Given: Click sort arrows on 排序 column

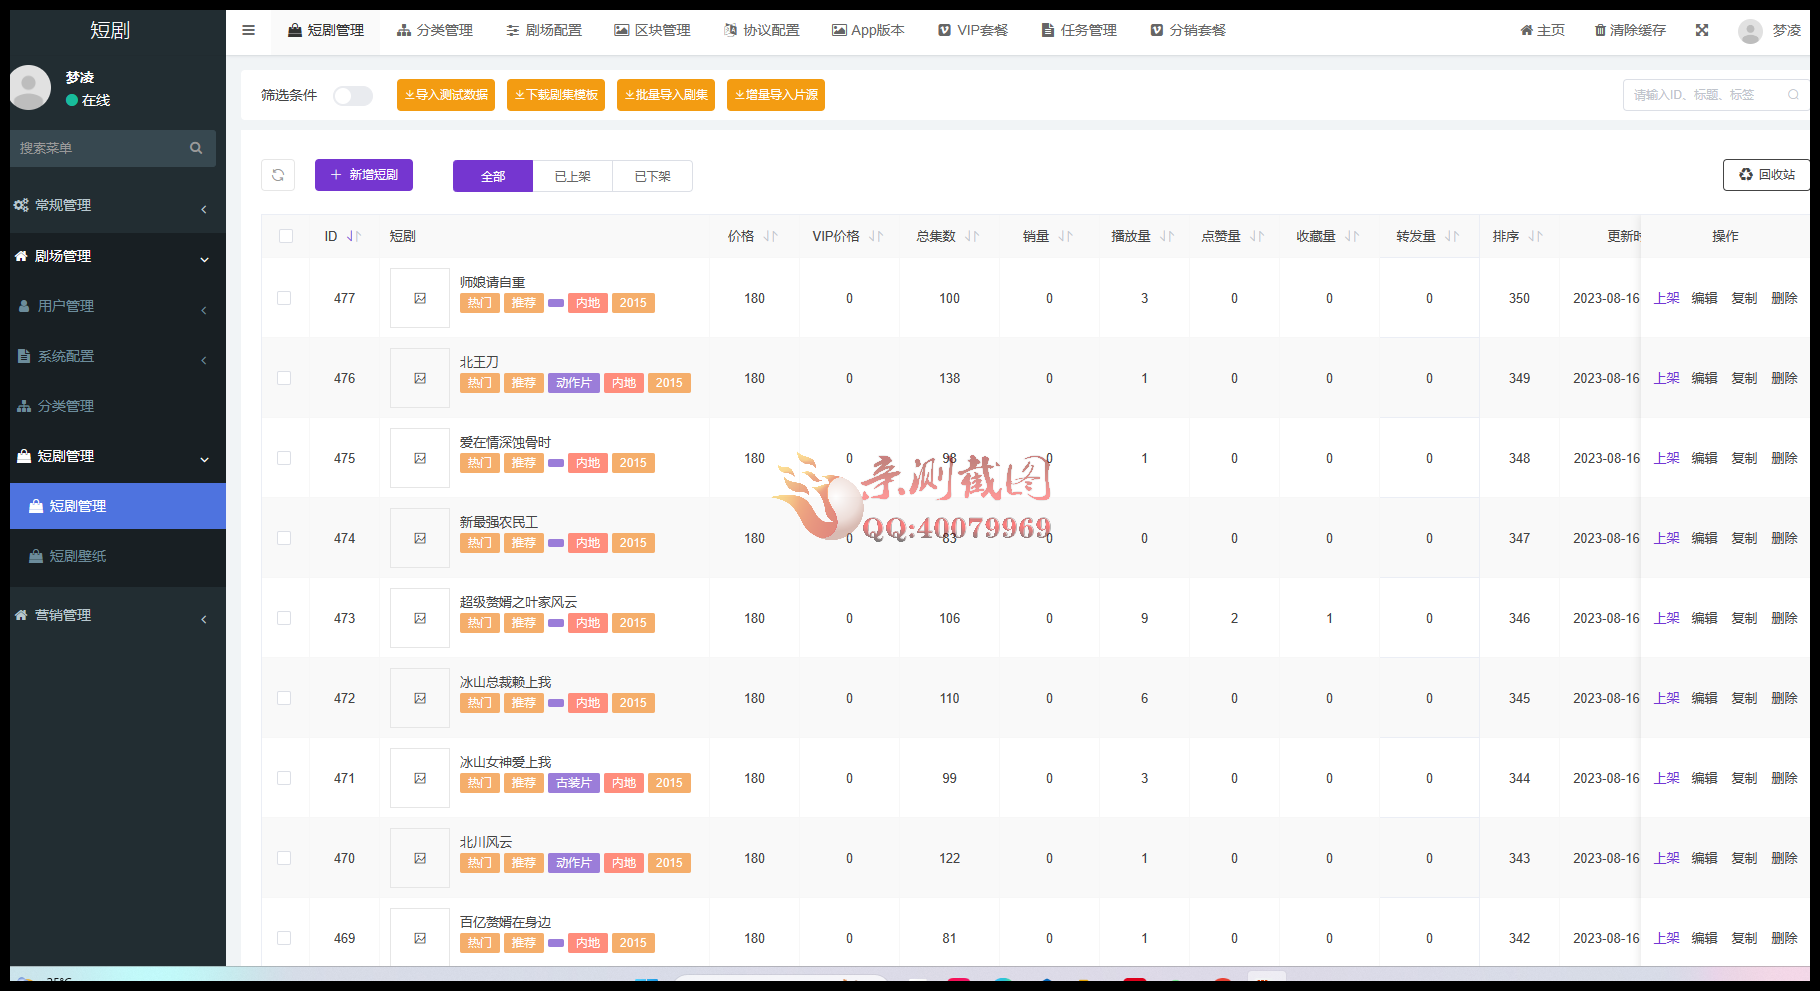Looking at the screenshot, I should tap(1535, 236).
